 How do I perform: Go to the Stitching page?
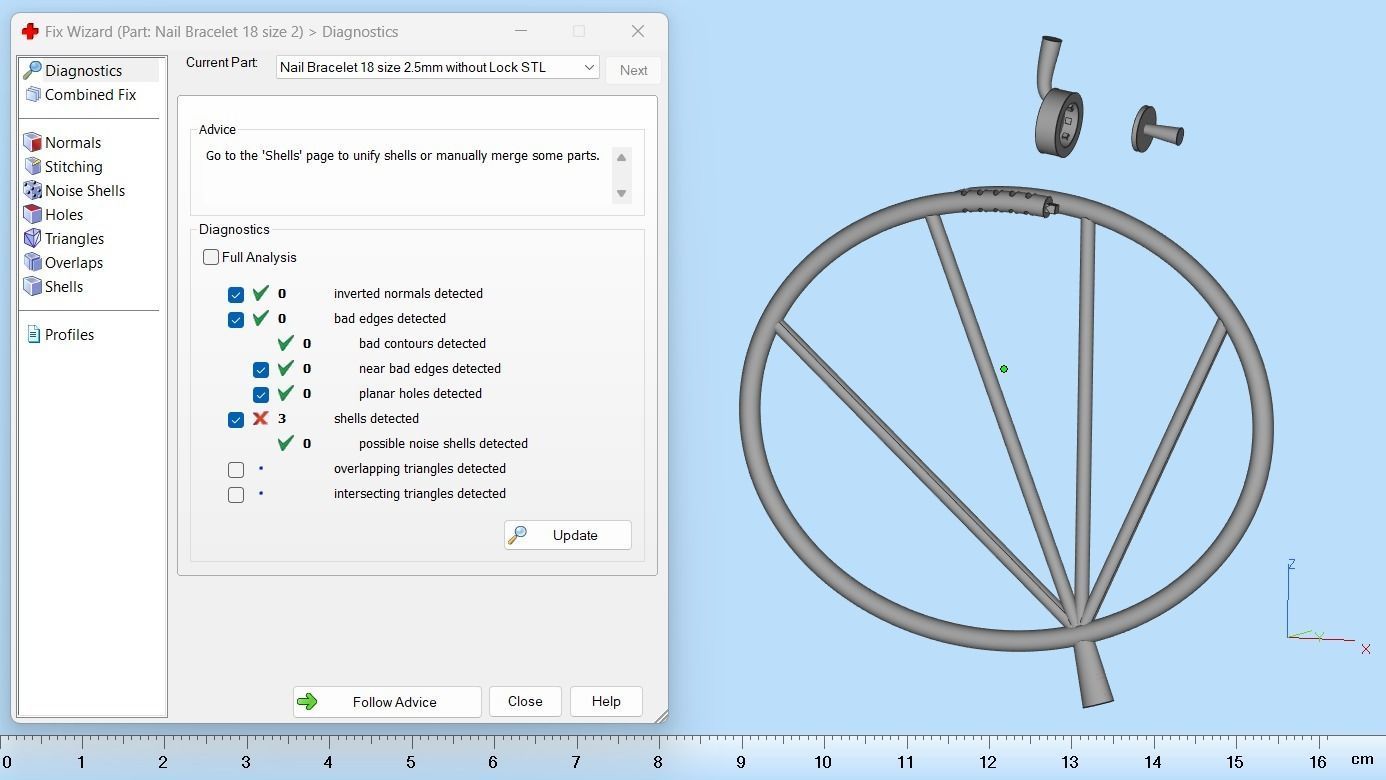[73, 166]
